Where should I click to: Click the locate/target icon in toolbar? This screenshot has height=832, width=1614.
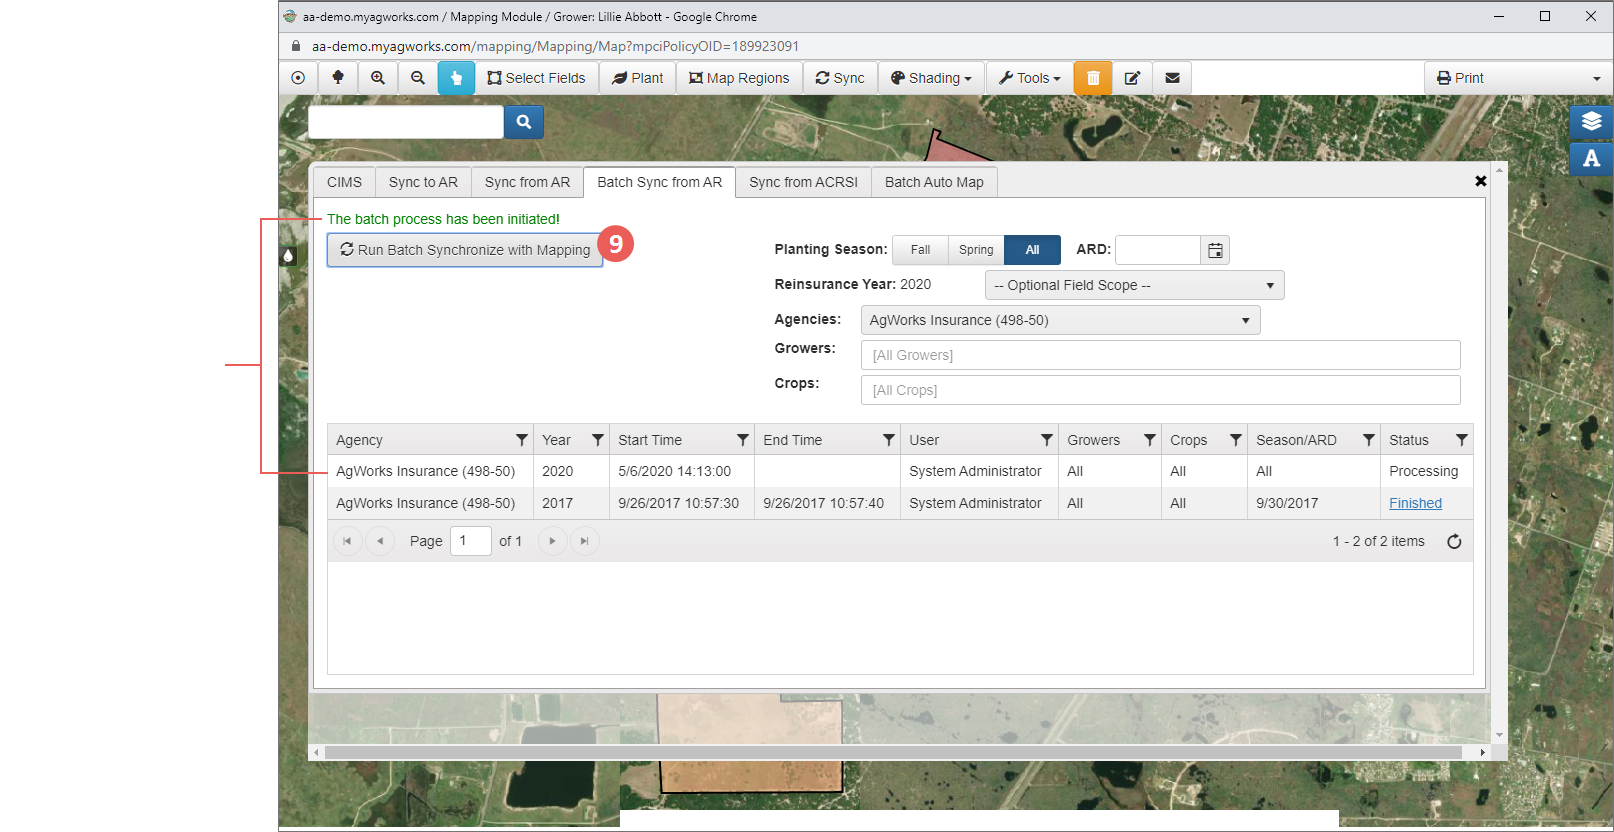[x=298, y=78]
